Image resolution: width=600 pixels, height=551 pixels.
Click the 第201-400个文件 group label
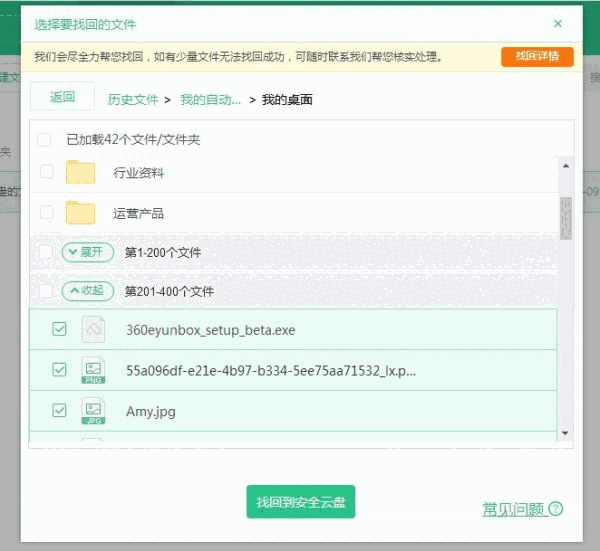coord(169,292)
